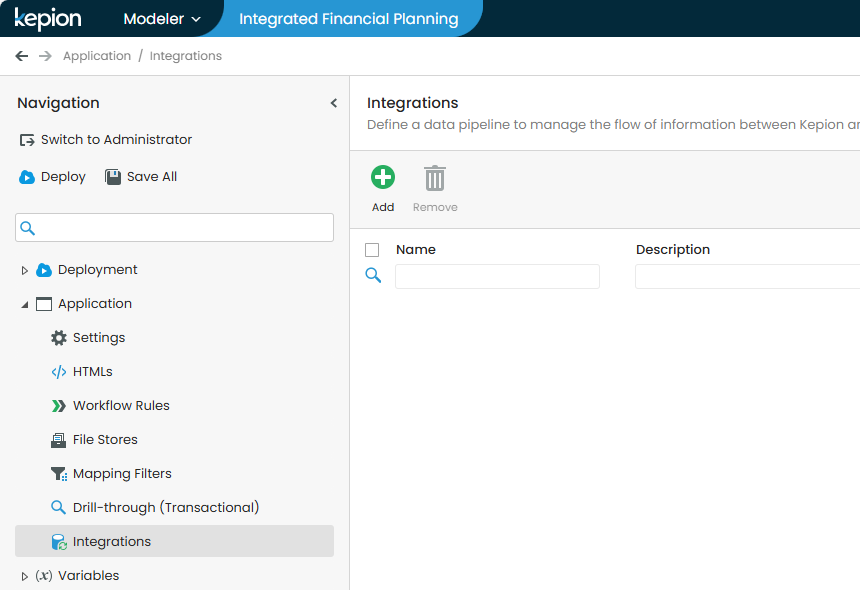This screenshot has height=590, width=860.
Task: Collapse the Application tree node
Action: 25,304
